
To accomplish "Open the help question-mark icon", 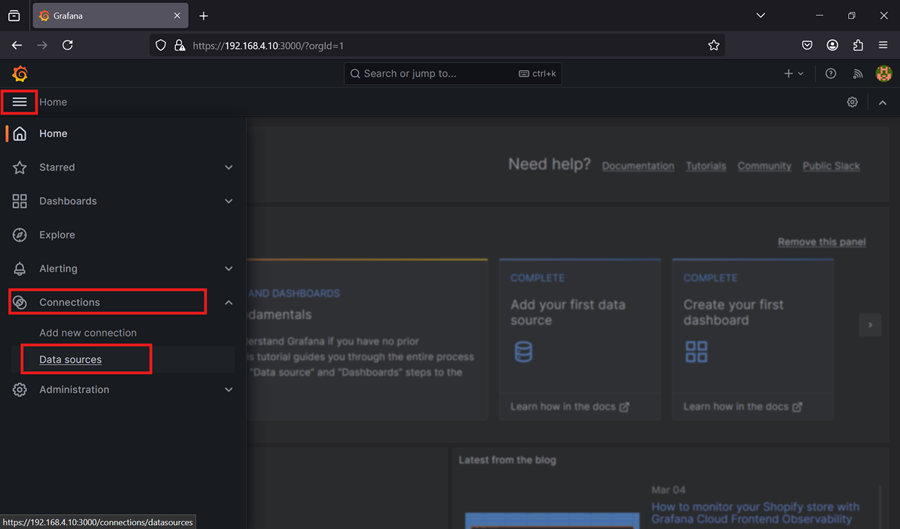I will [831, 73].
